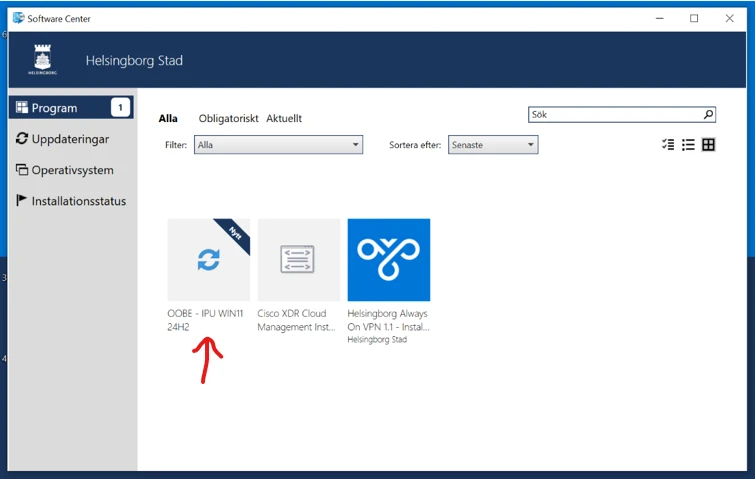
Task: Select the Alla tab
Action: [168, 118]
